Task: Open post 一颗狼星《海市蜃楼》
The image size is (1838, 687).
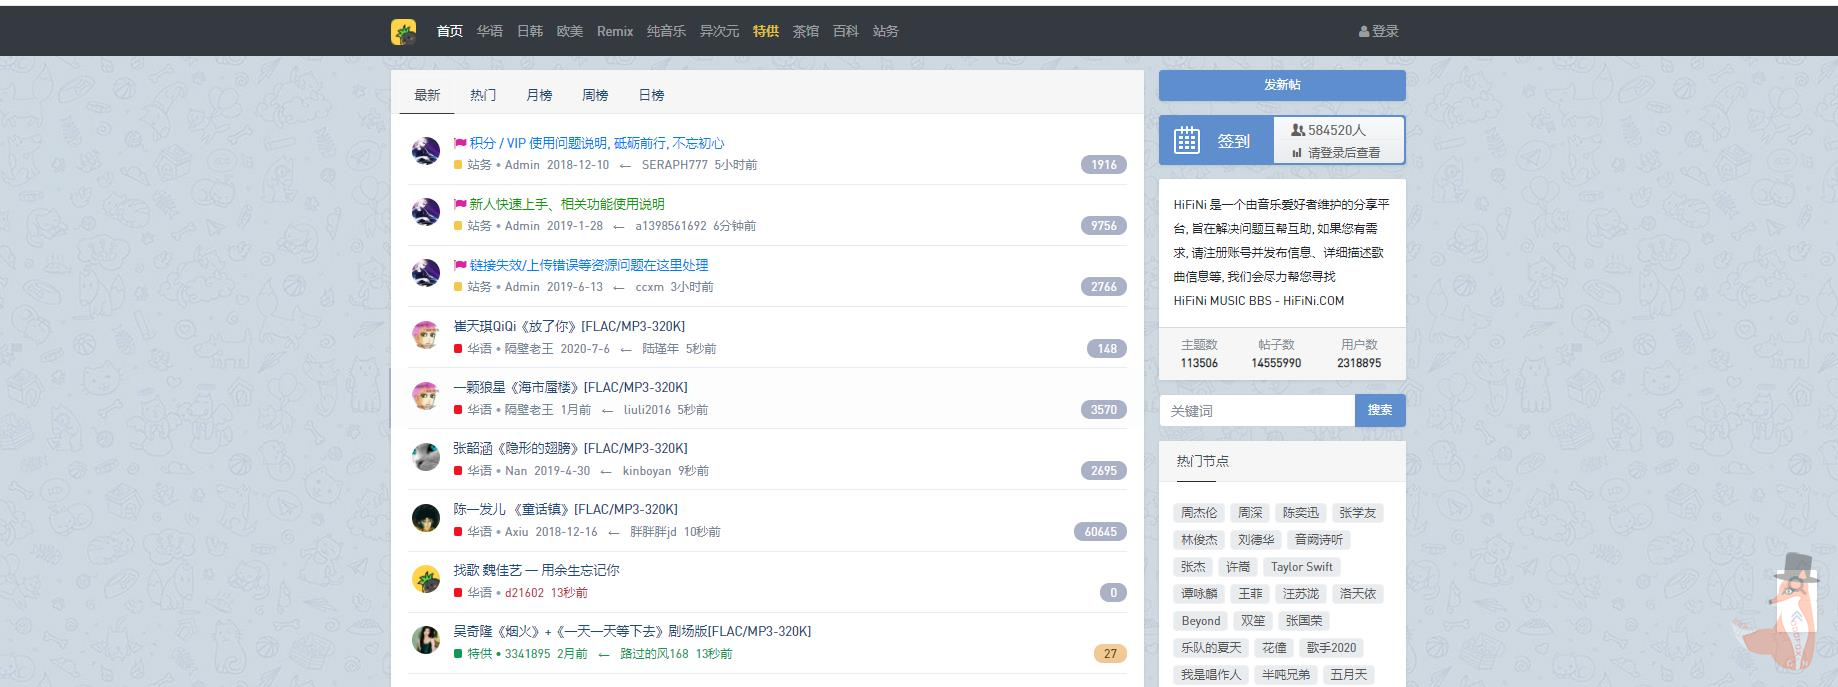Action: pyautogui.click(x=570, y=387)
